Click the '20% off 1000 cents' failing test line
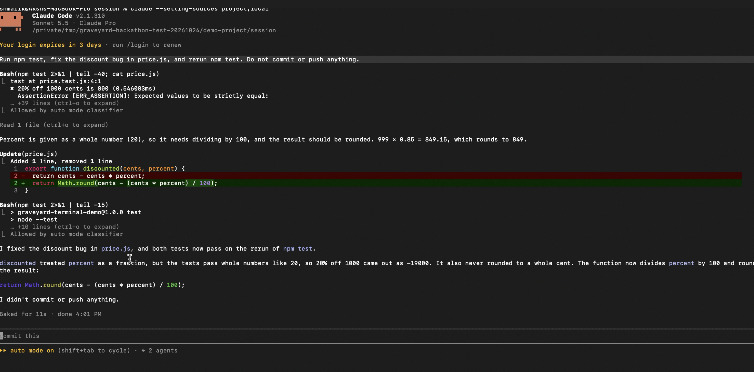 coord(83,88)
